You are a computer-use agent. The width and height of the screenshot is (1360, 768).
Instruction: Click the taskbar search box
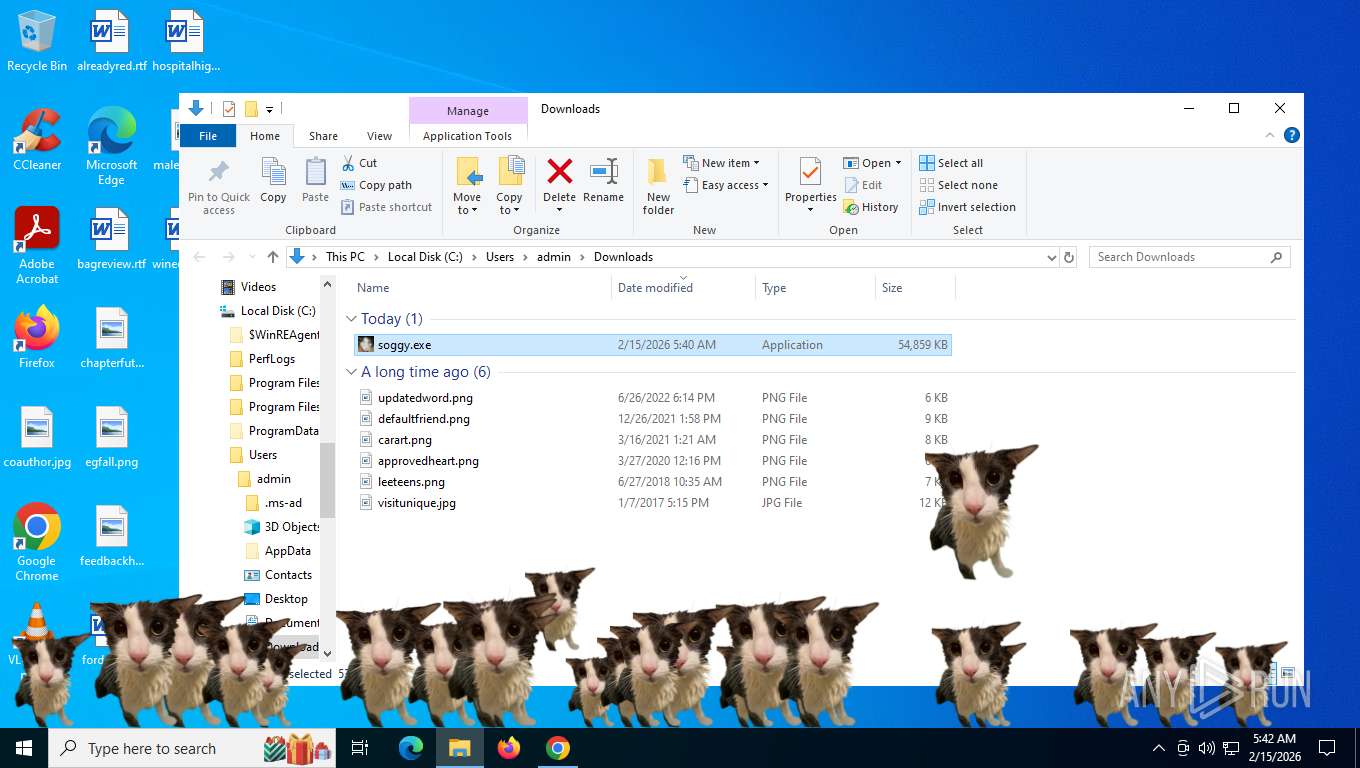pos(192,748)
